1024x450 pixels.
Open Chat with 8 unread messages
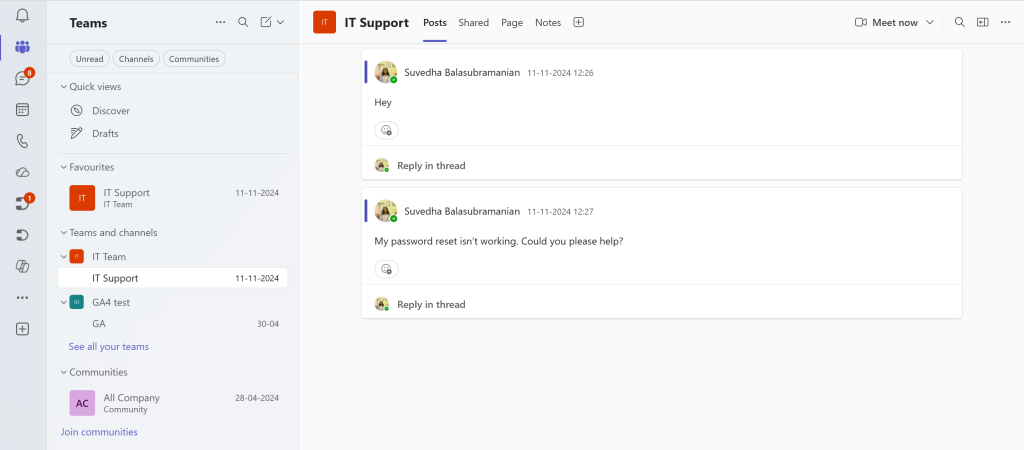(x=22, y=78)
